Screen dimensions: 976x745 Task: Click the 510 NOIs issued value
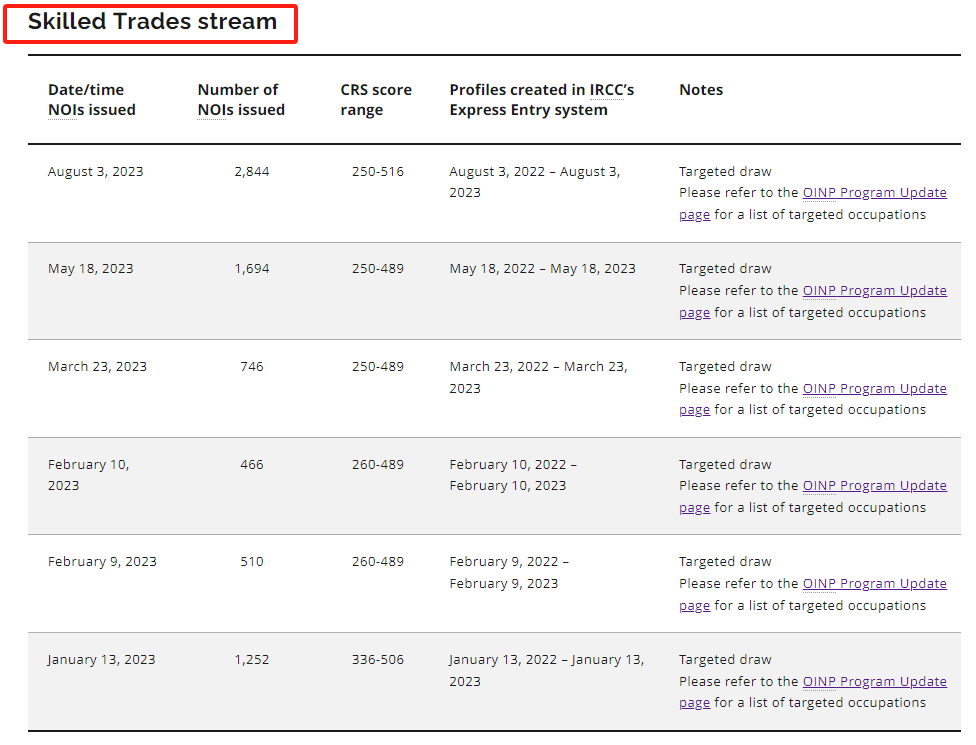[252, 562]
